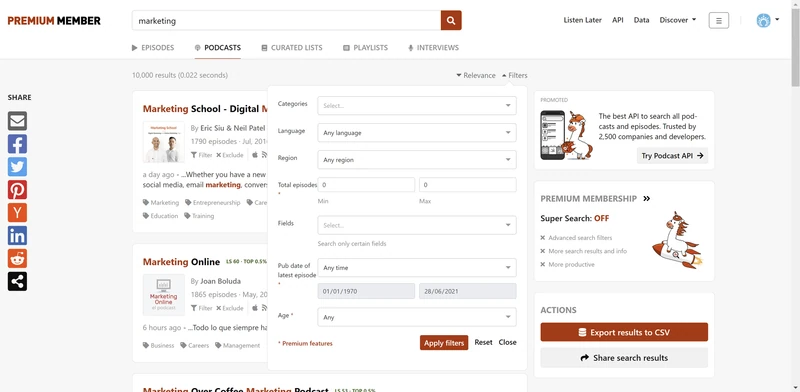This screenshot has height=392, width=800.
Task: Open Marketing Online podcast title
Action: coord(181,262)
